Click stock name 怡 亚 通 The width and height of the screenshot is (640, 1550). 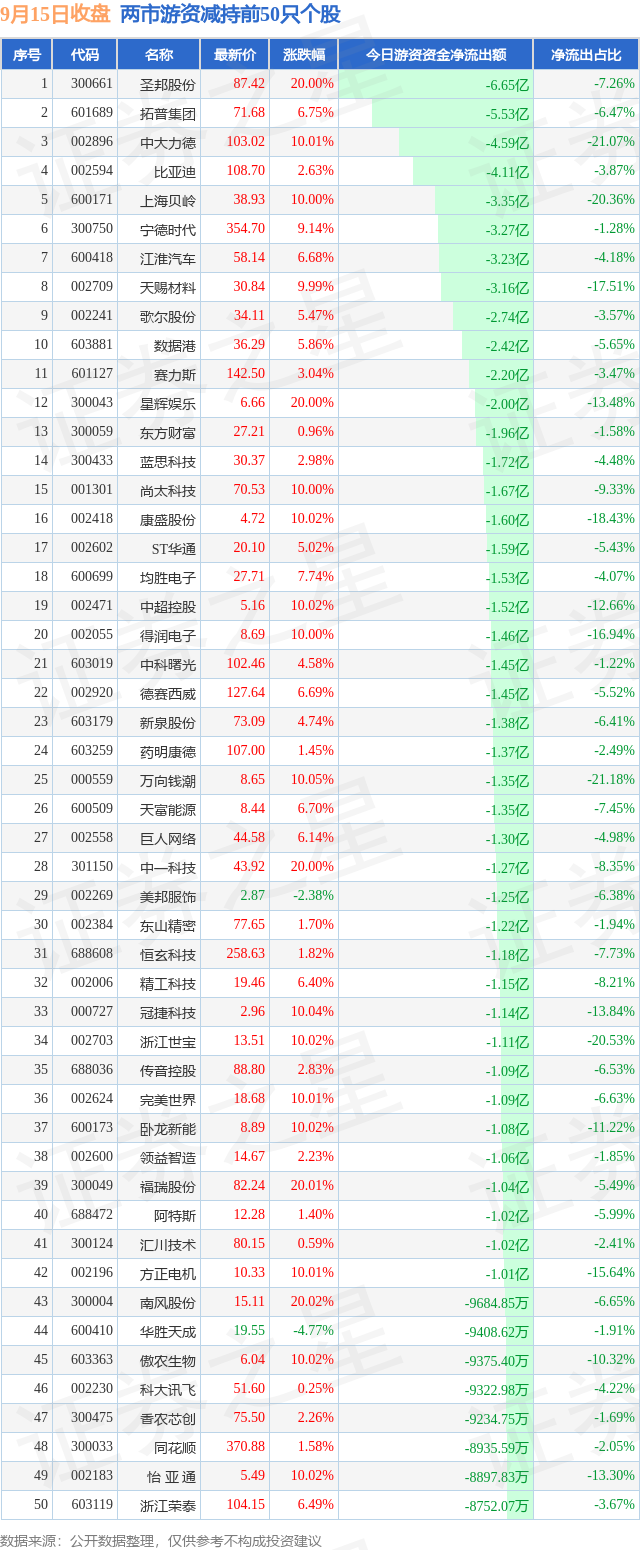(x=171, y=1476)
